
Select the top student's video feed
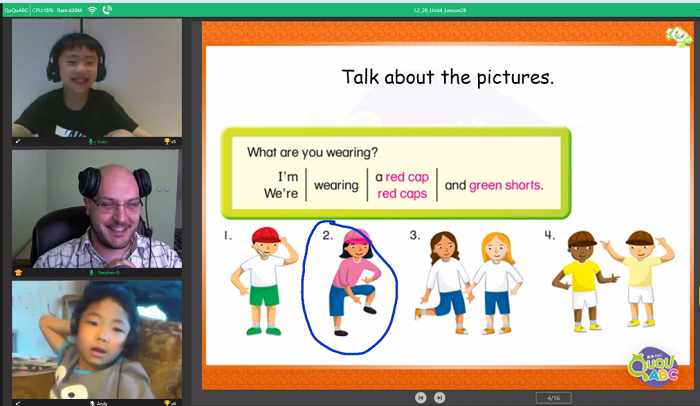(x=97, y=78)
